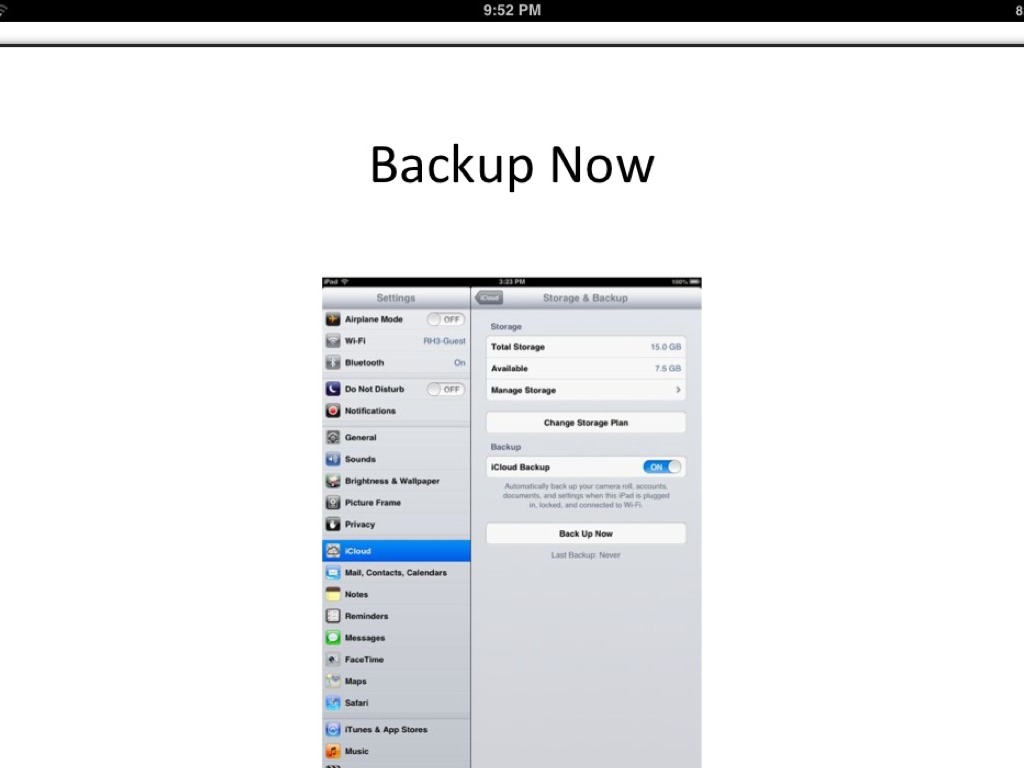Tap the Airplane Mode icon
This screenshot has width=1024, height=768.
(333, 319)
